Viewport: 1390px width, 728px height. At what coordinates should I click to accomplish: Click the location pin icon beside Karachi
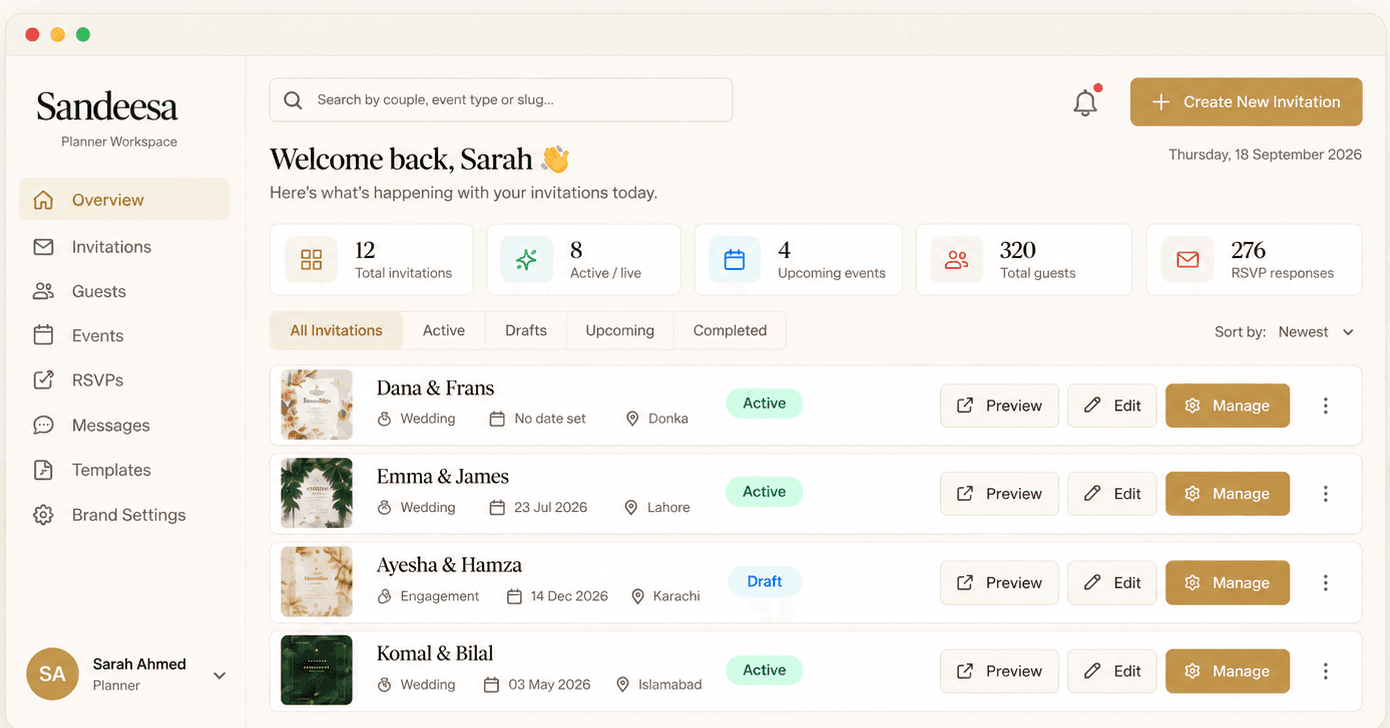(x=638, y=596)
